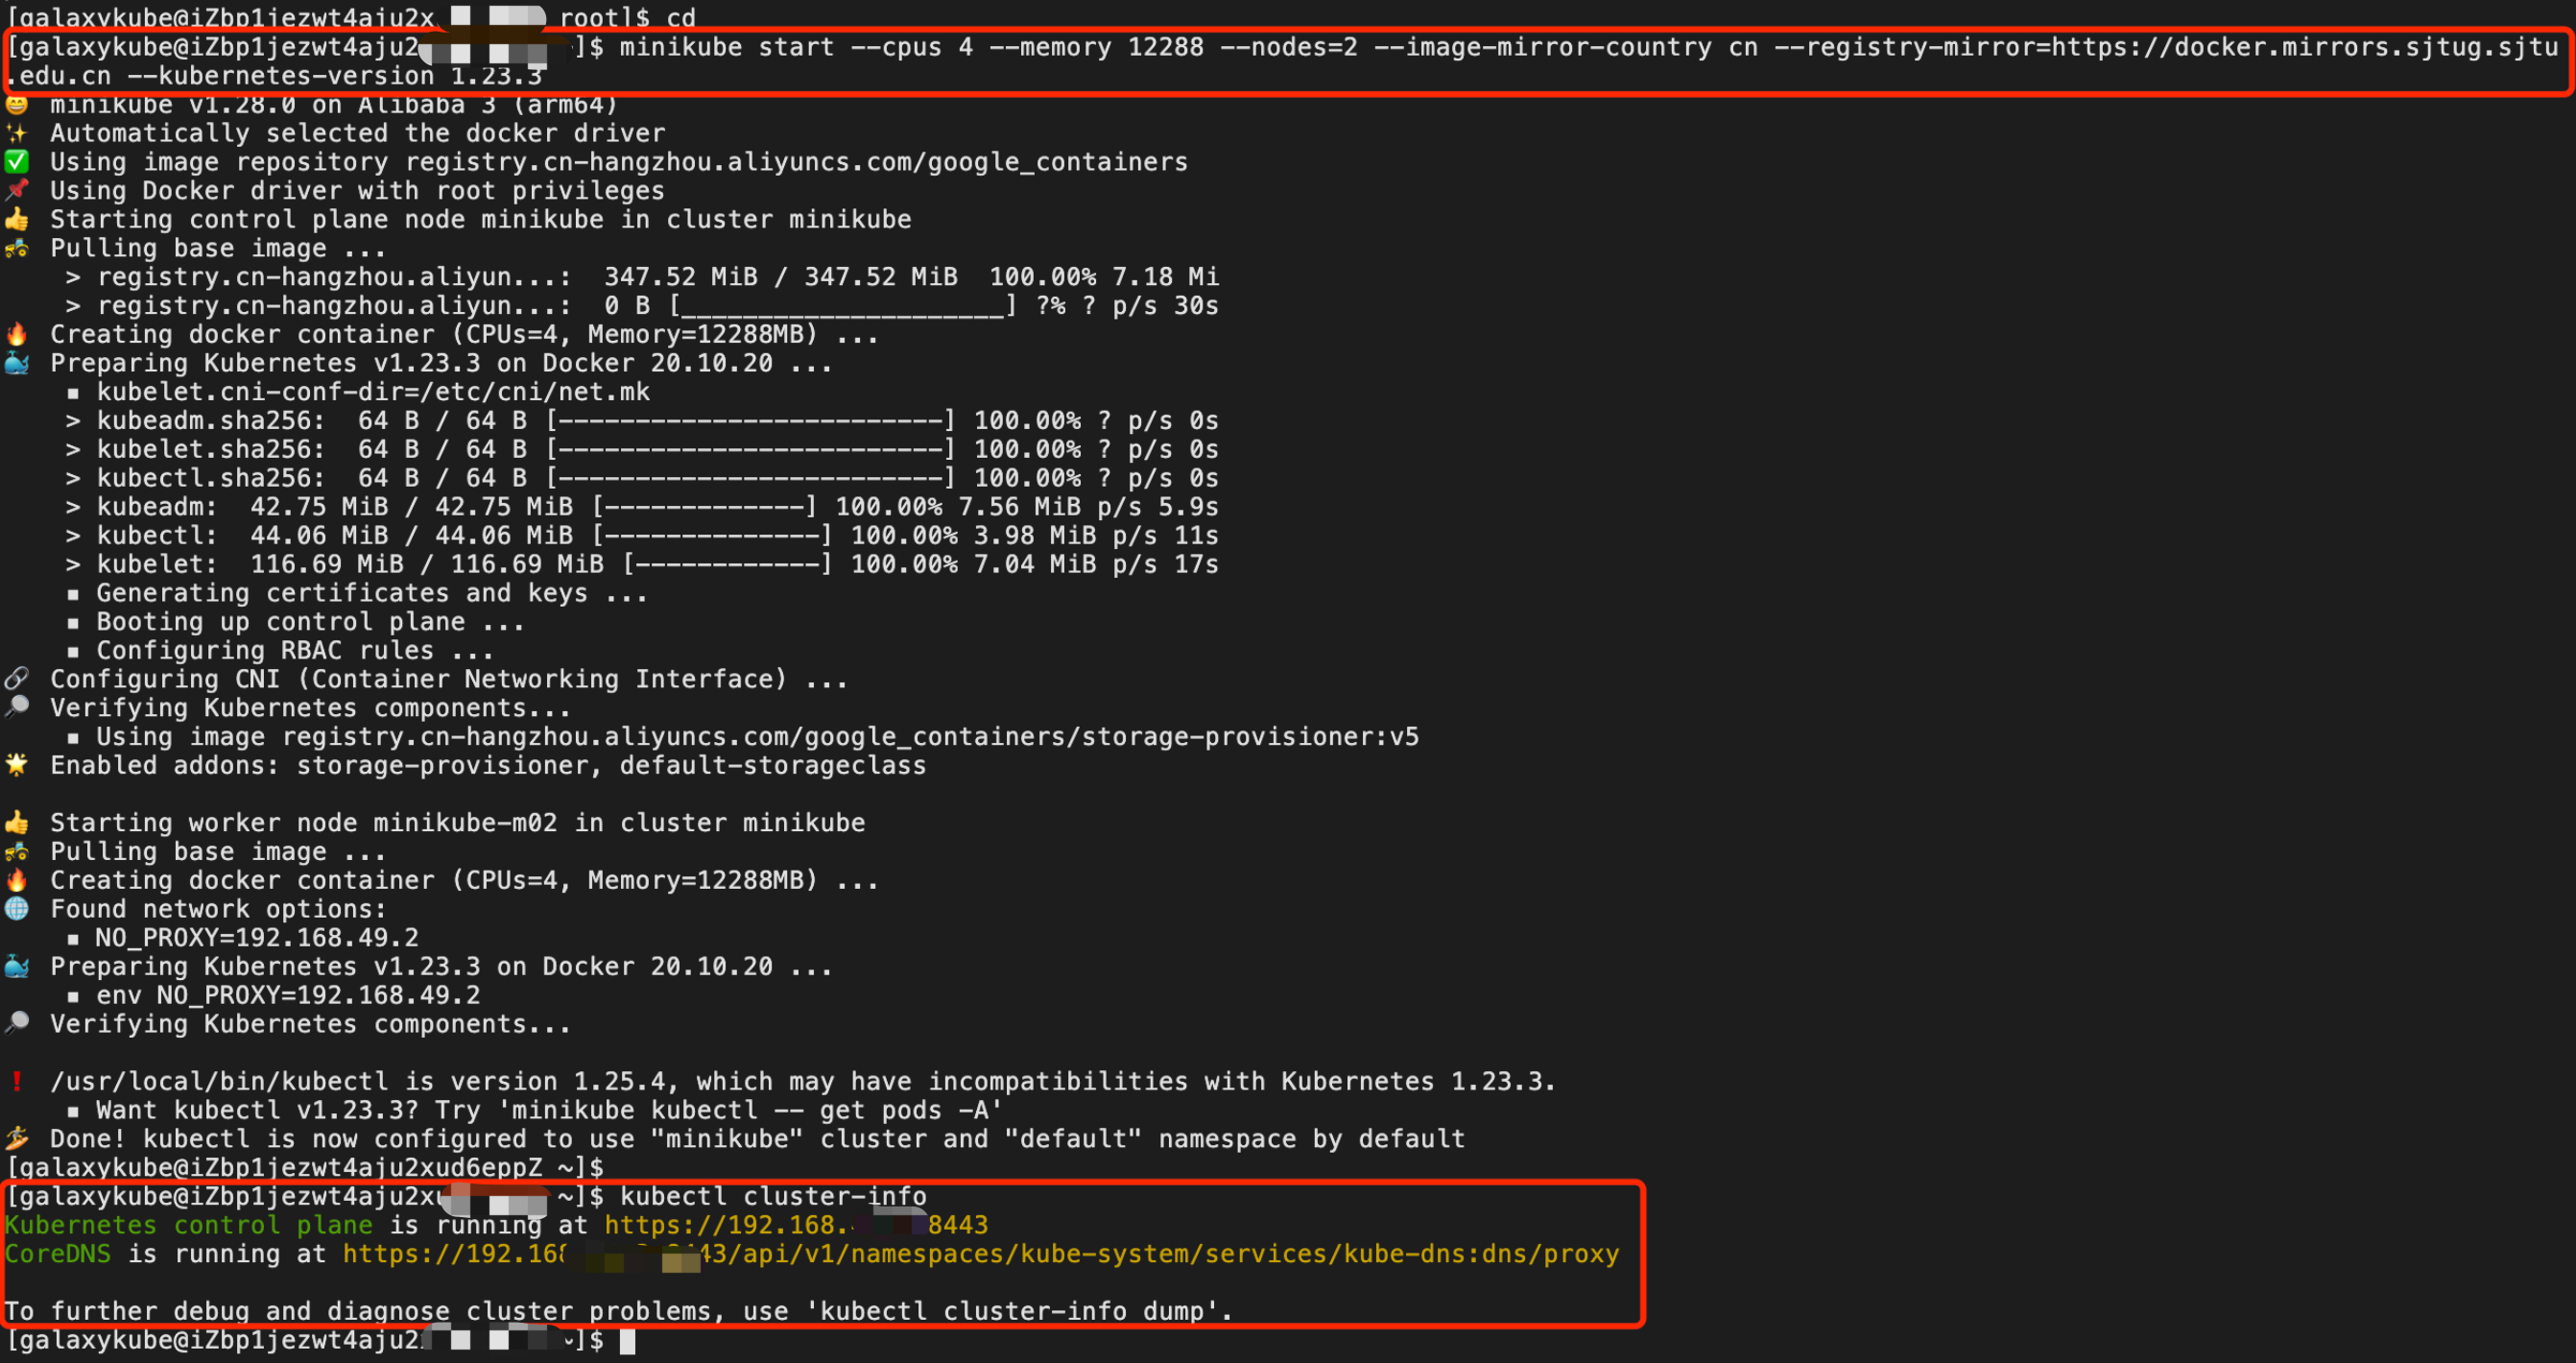Click the terminal cursor block at bottom prompt

tap(627, 1341)
